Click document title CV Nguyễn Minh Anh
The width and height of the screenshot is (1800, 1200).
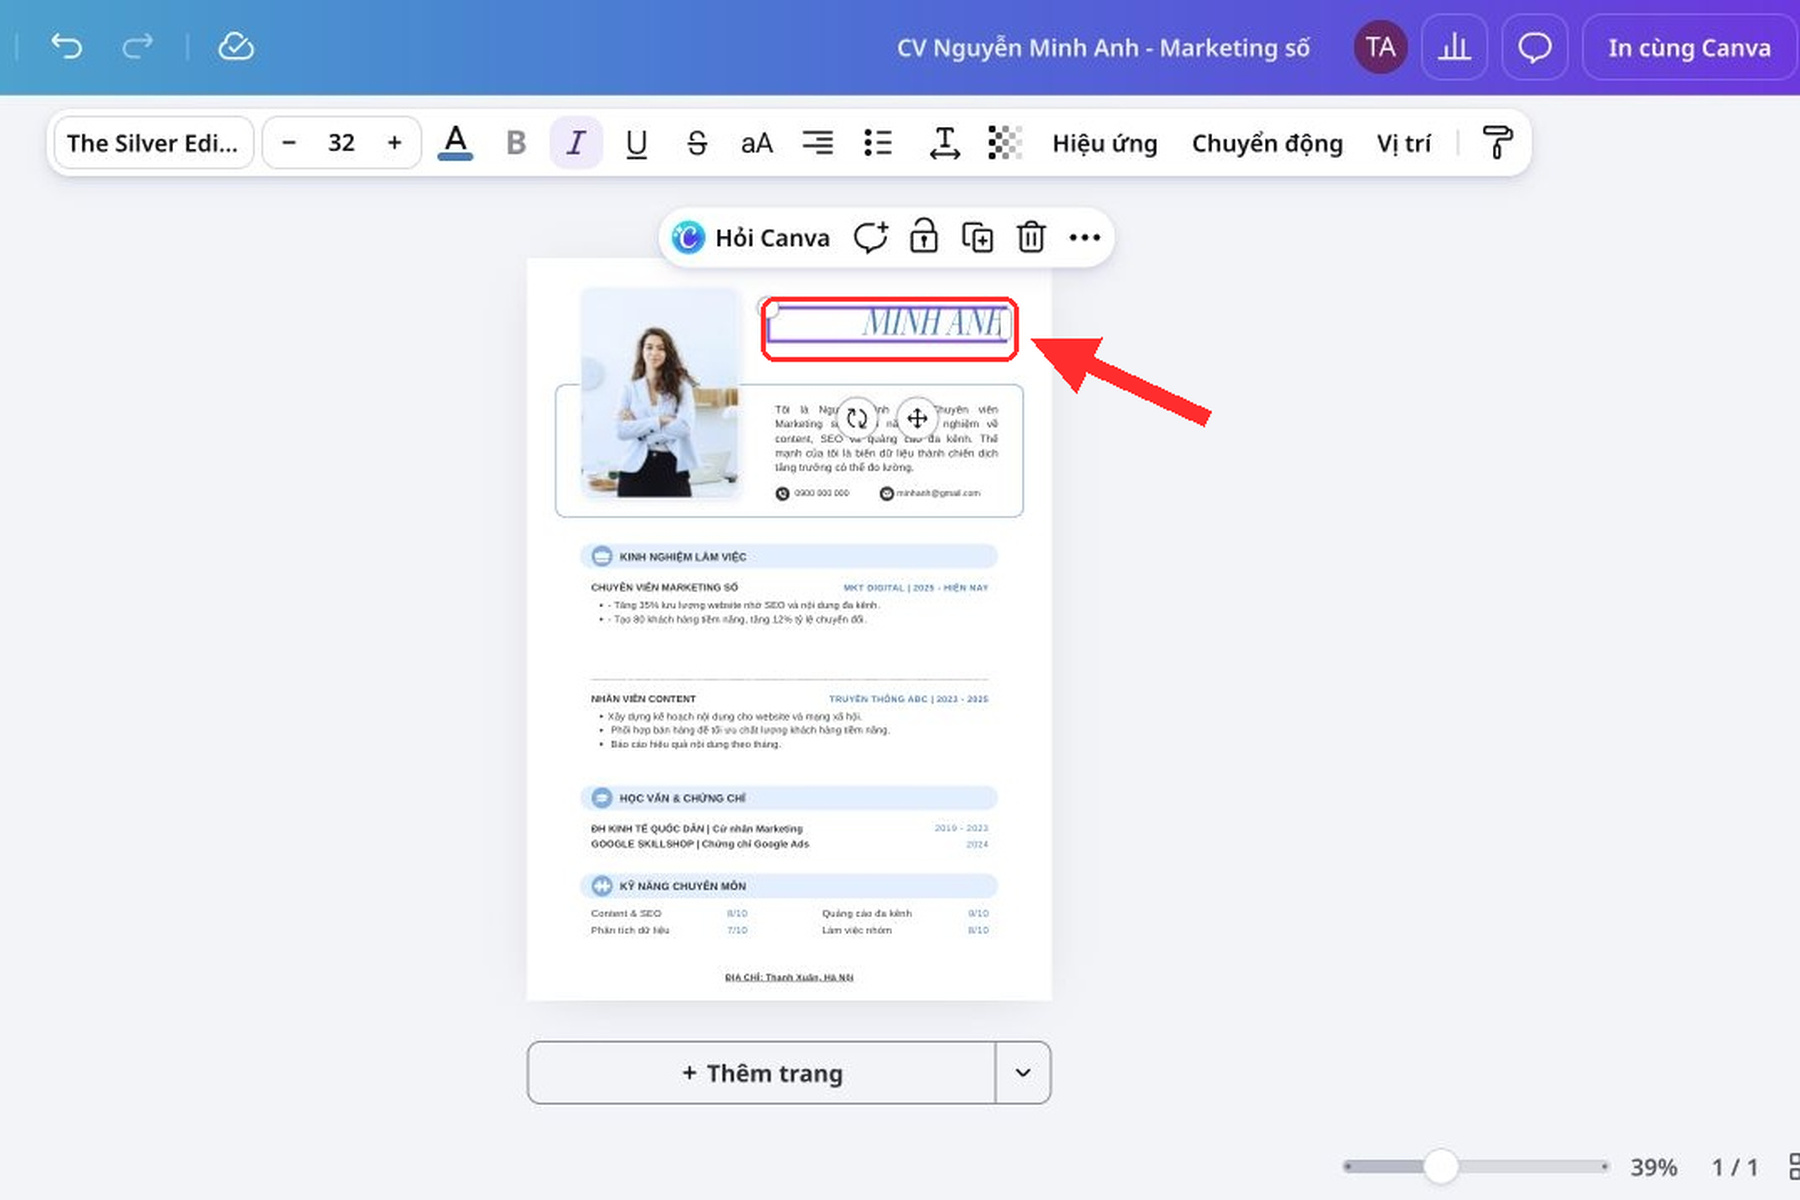pos(1103,48)
